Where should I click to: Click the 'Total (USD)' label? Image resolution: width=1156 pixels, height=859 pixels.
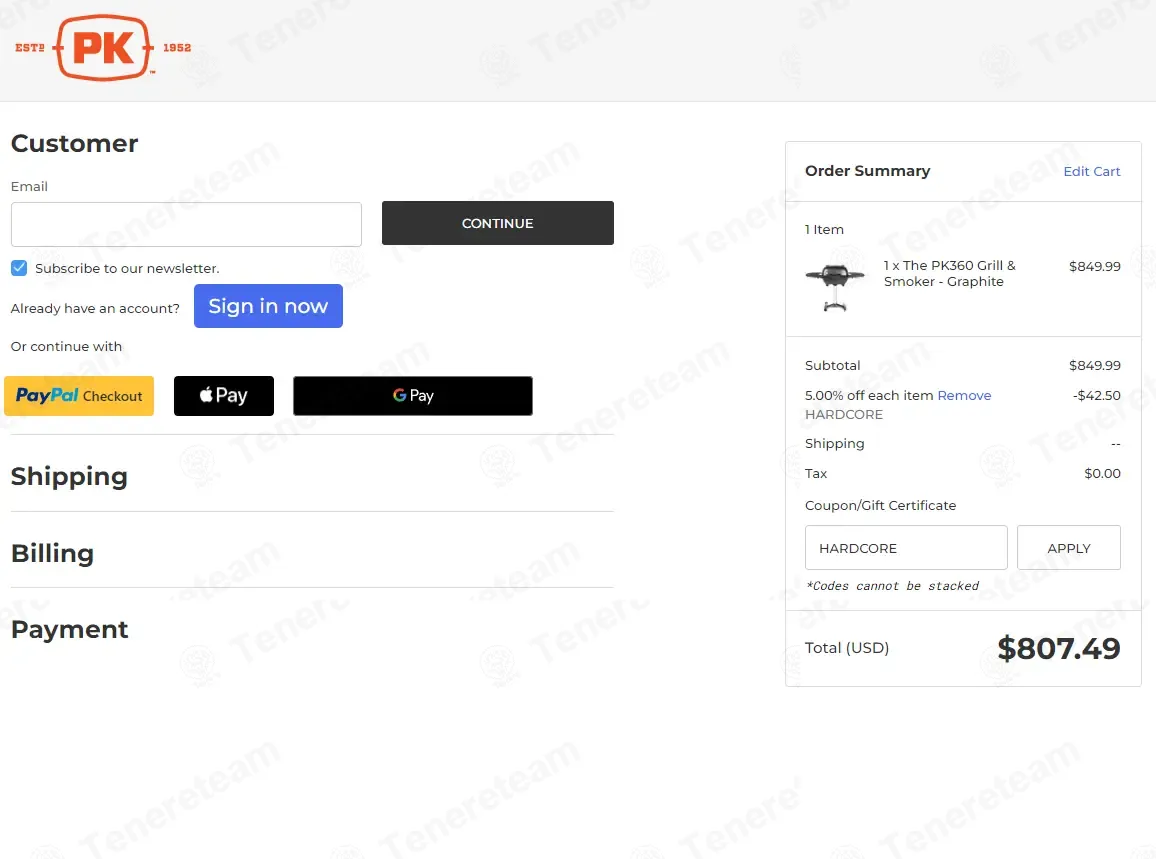846,648
